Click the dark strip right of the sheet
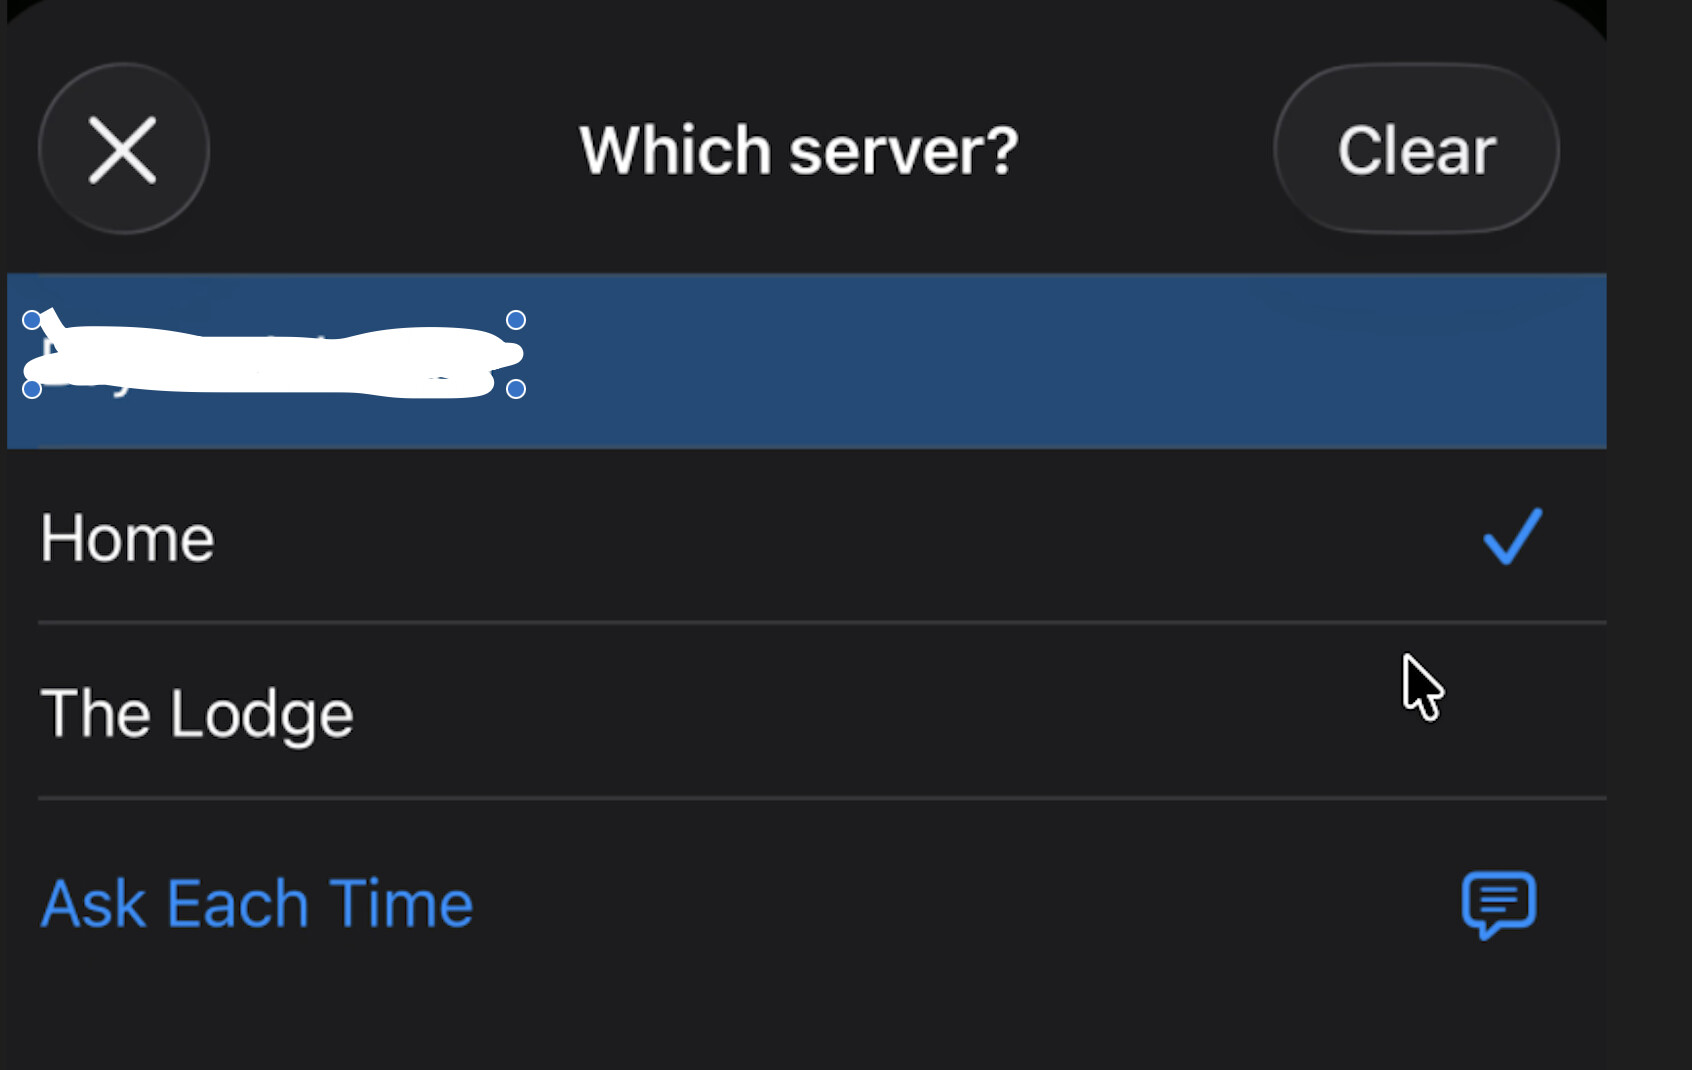1692x1070 pixels. click(1650, 500)
